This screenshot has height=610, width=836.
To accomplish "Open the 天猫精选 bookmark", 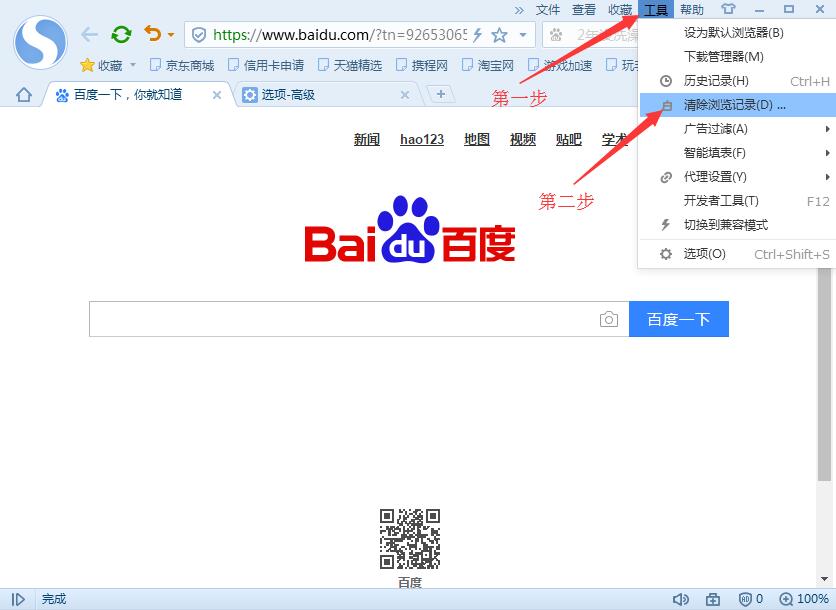I will coord(350,66).
